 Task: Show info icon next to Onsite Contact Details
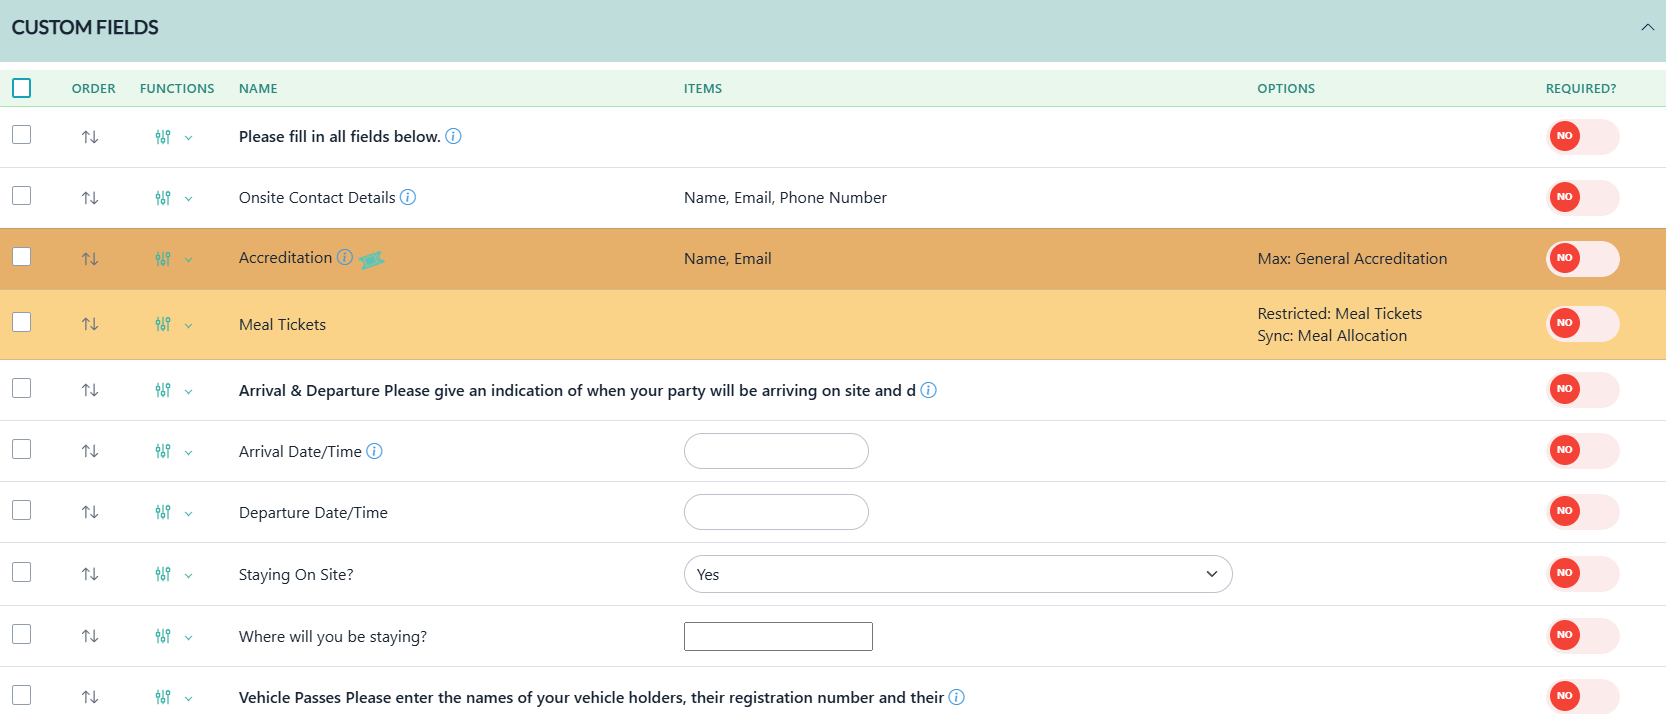click(x=408, y=197)
